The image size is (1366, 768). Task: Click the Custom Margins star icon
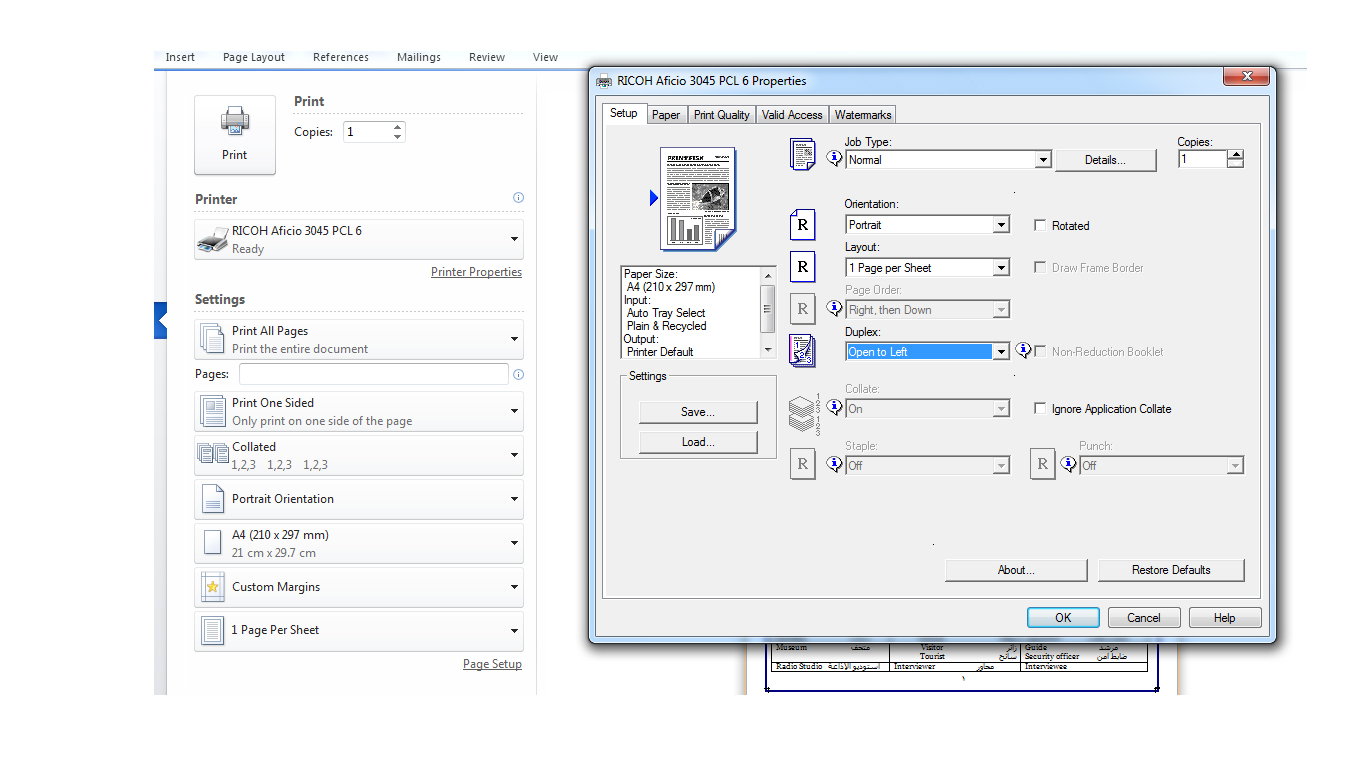pyautogui.click(x=212, y=587)
